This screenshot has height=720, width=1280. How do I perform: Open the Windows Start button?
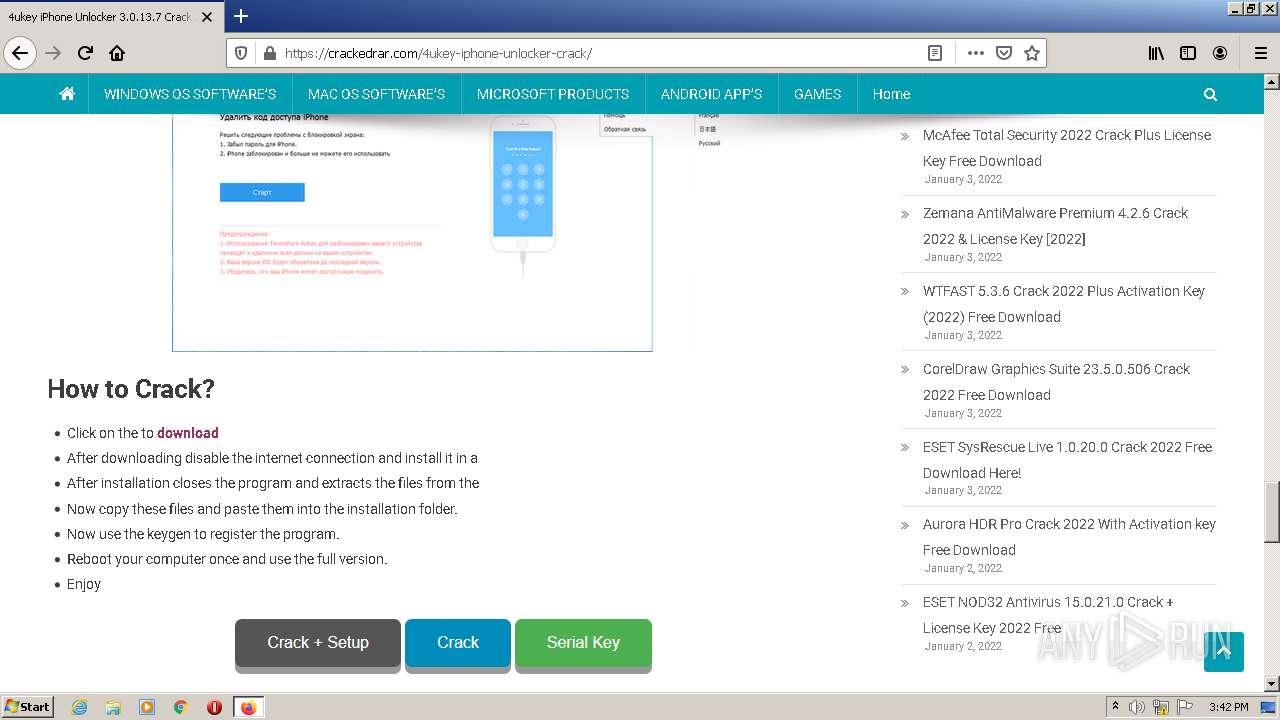coord(28,707)
